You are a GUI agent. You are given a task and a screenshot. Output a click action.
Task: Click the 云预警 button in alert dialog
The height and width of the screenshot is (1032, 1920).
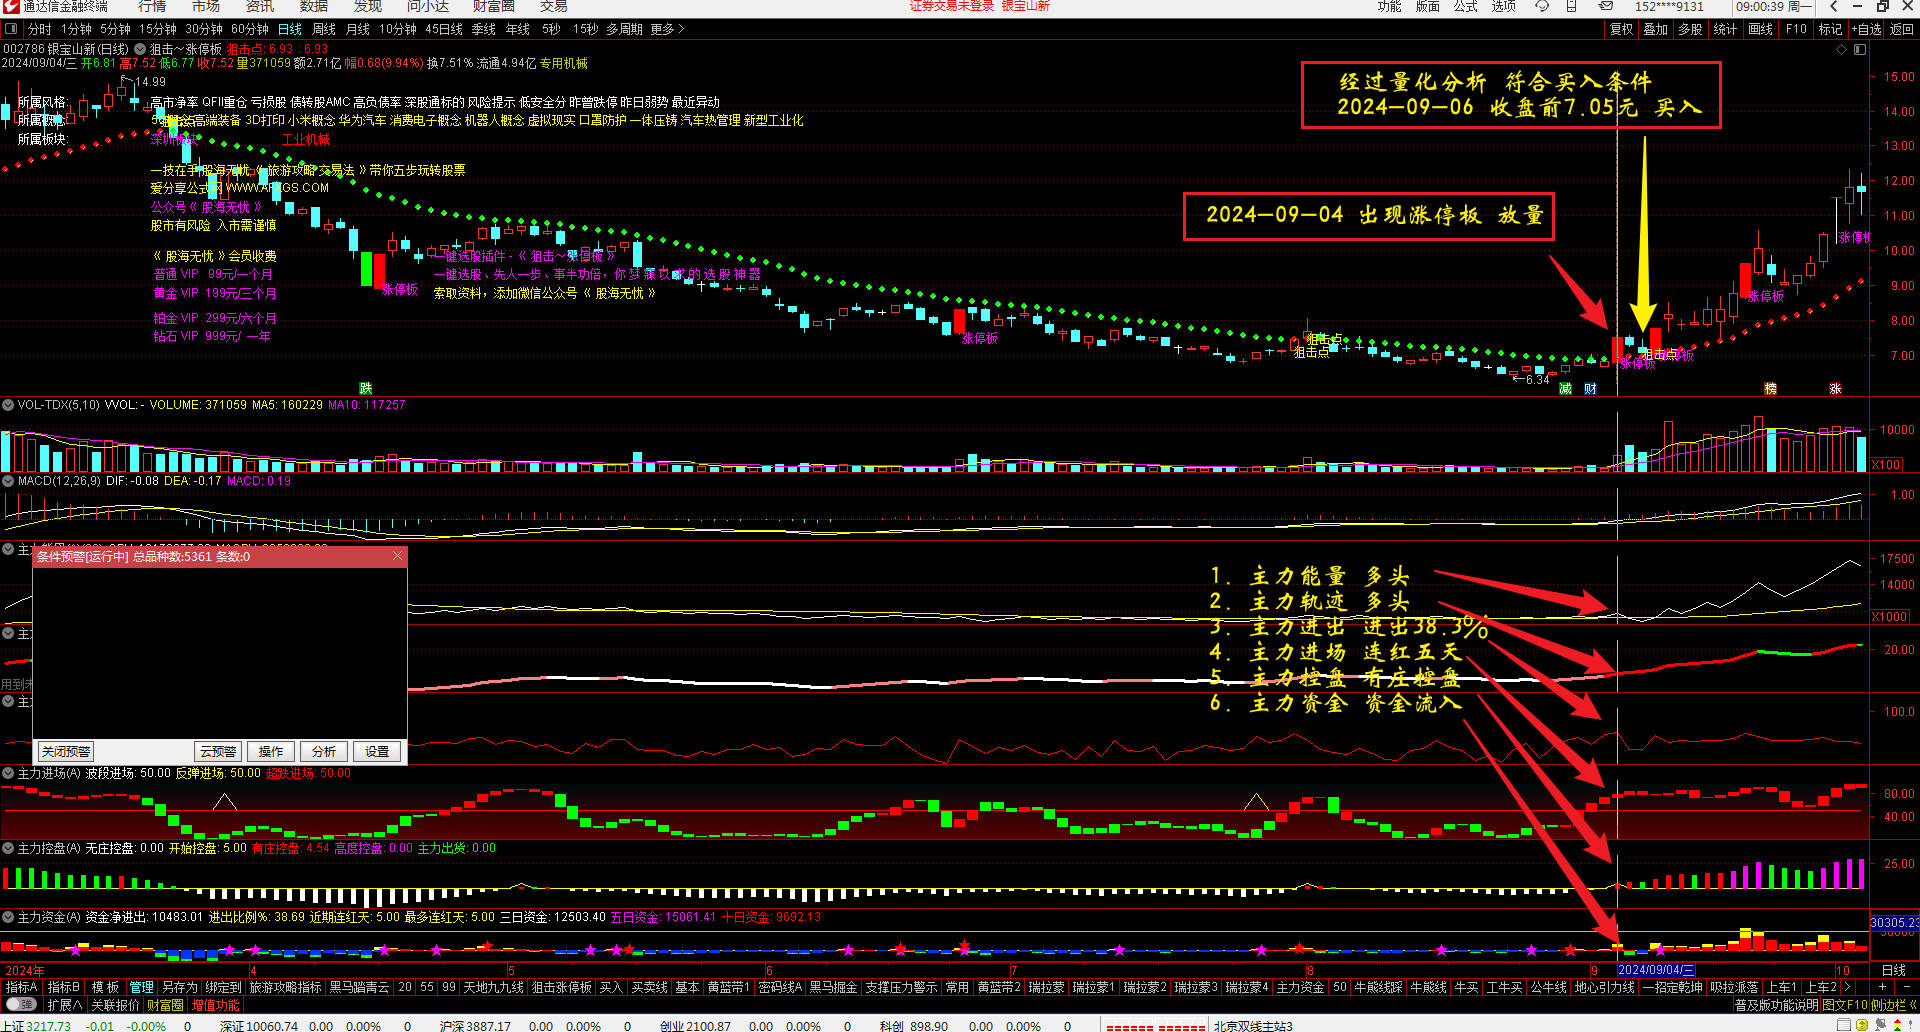[x=218, y=752]
